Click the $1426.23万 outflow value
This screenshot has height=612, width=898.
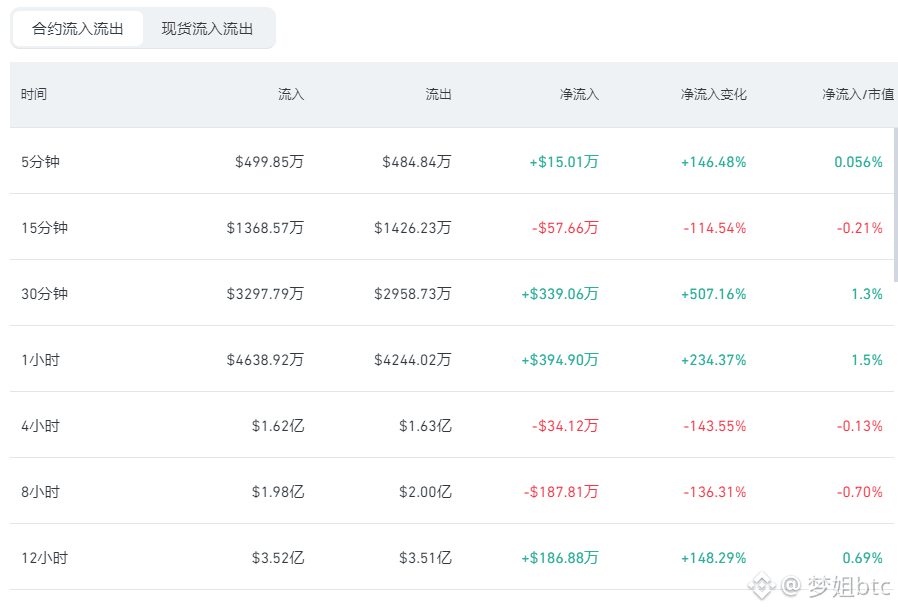pyautogui.click(x=412, y=228)
